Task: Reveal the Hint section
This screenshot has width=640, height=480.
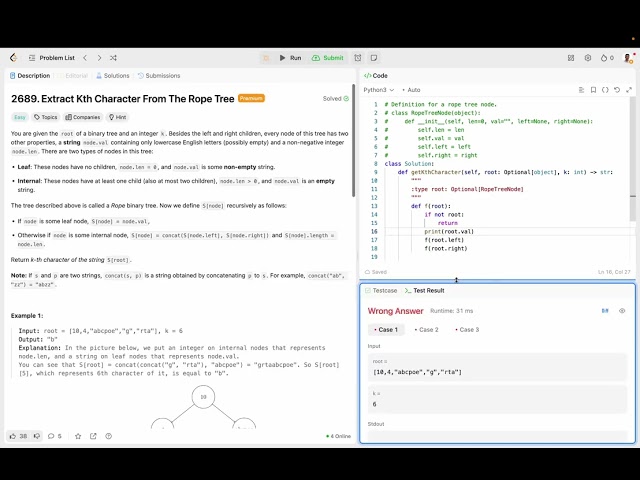Action: [118, 117]
